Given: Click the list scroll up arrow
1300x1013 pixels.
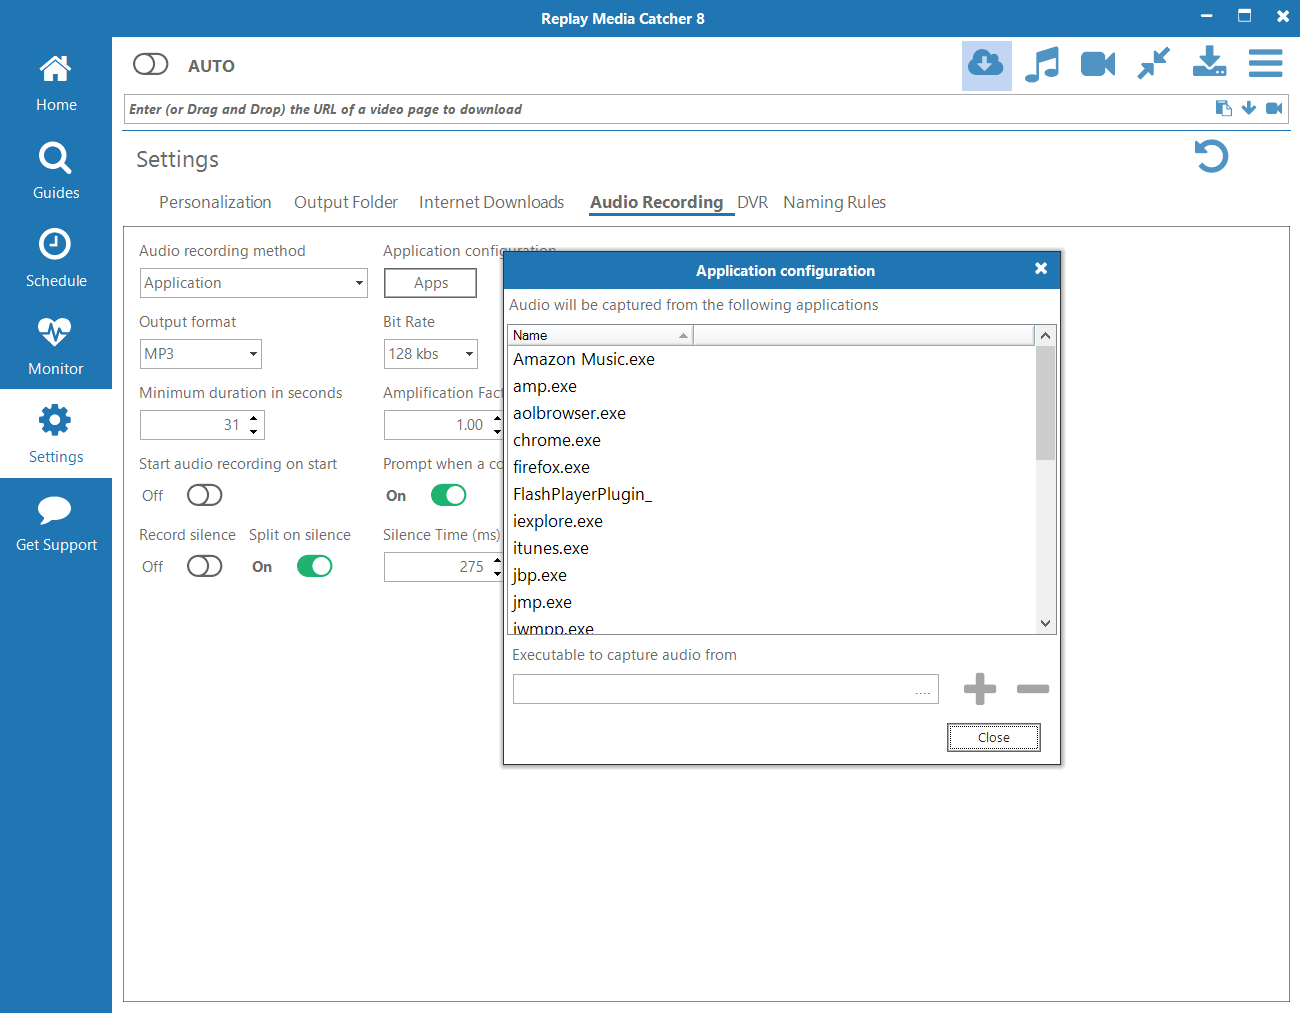Looking at the screenshot, I should point(1045,336).
